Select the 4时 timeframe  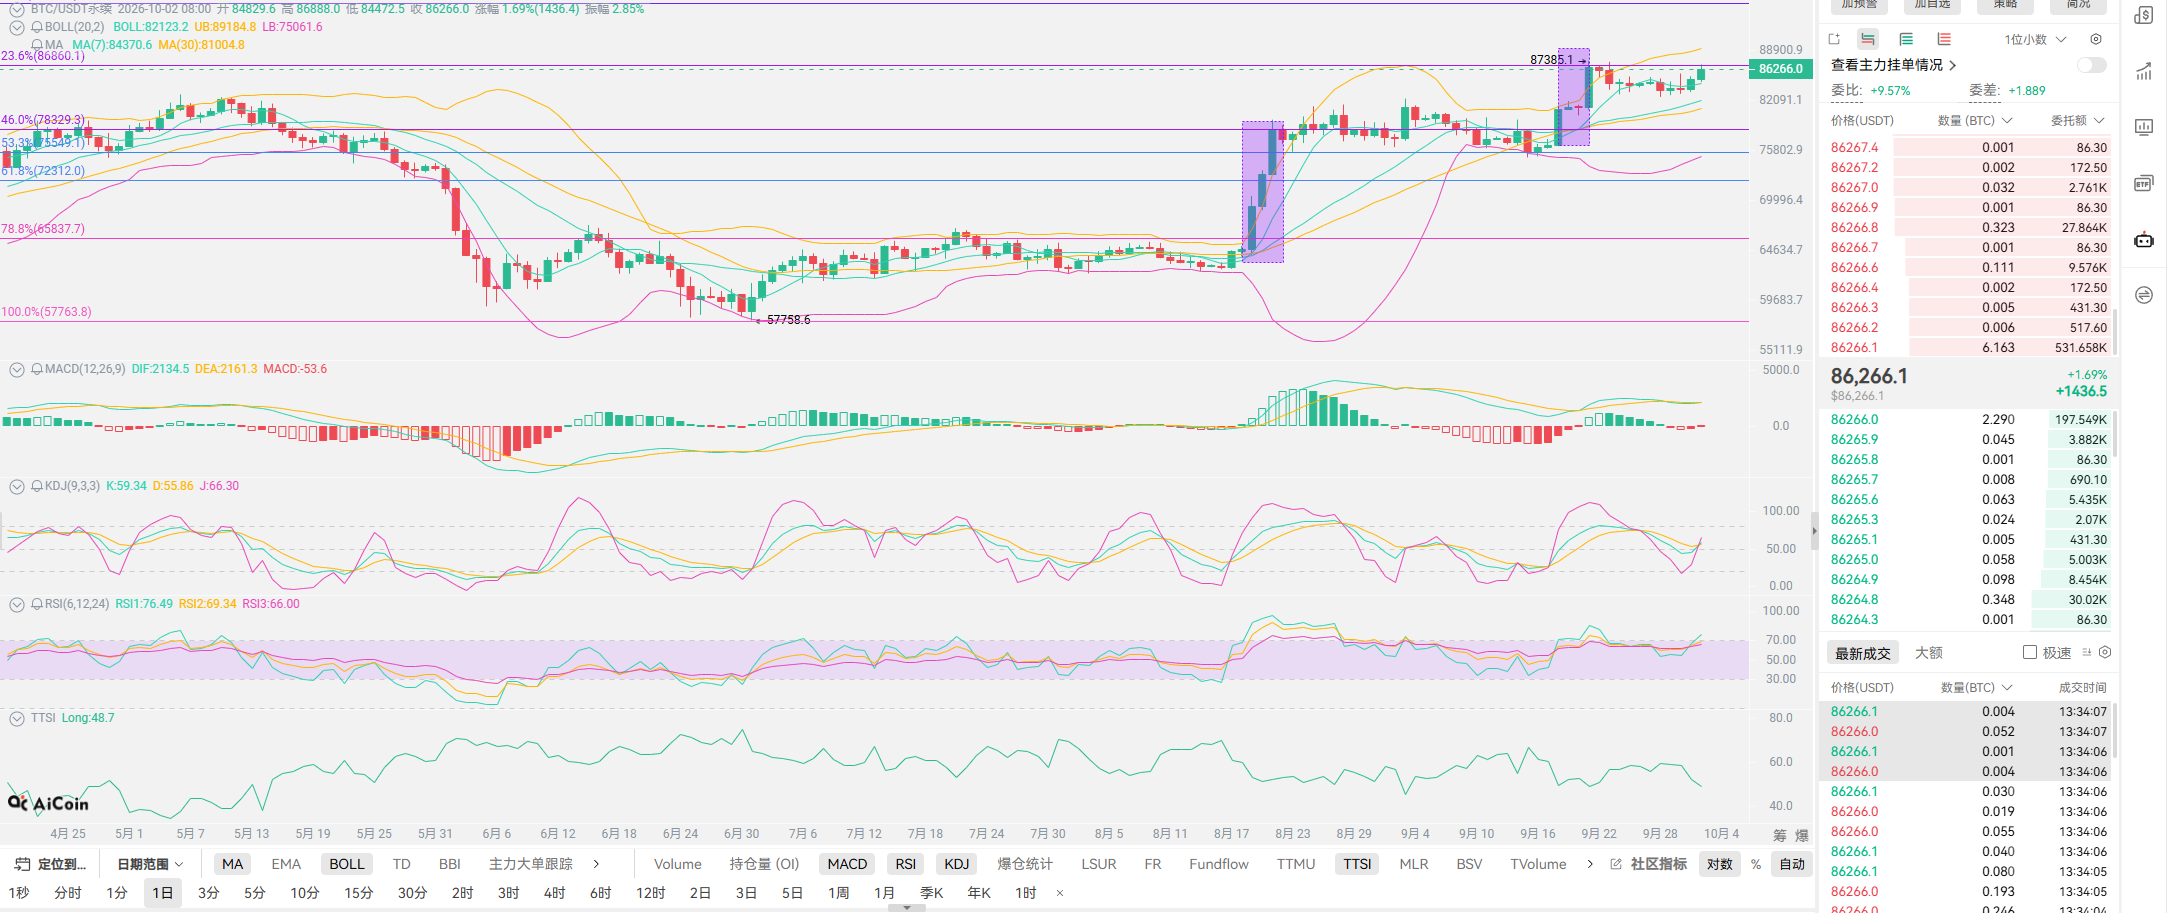point(555,892)
